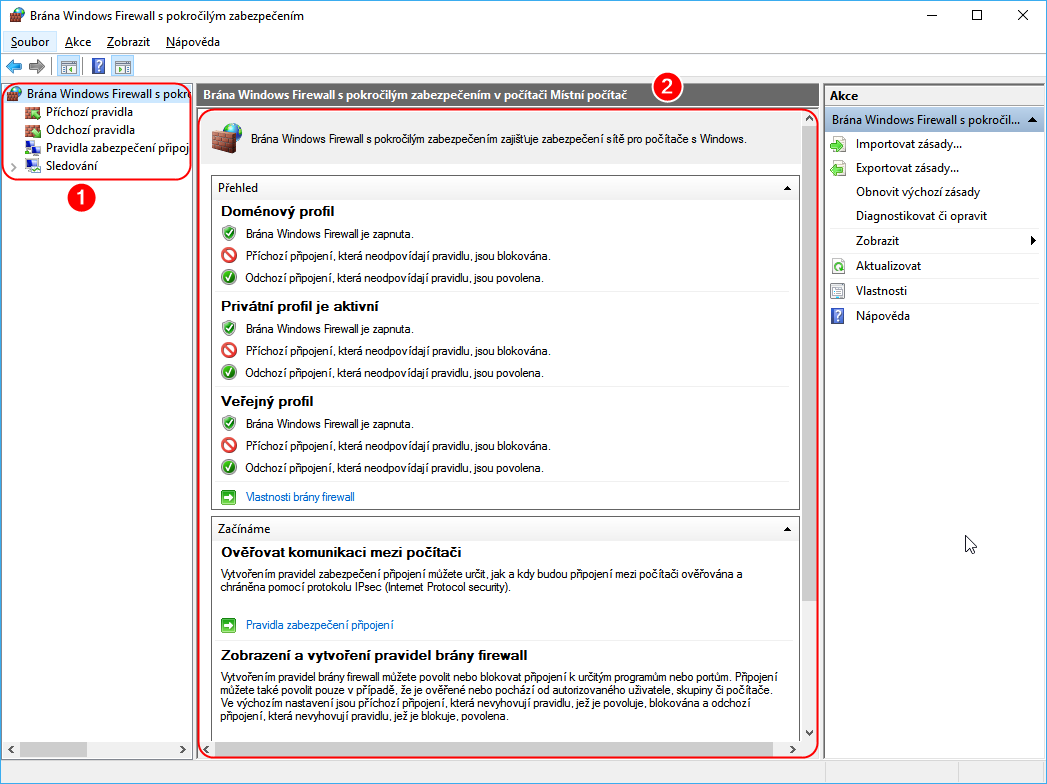Click the Forward arrow toolbar icon

point(37,66)
